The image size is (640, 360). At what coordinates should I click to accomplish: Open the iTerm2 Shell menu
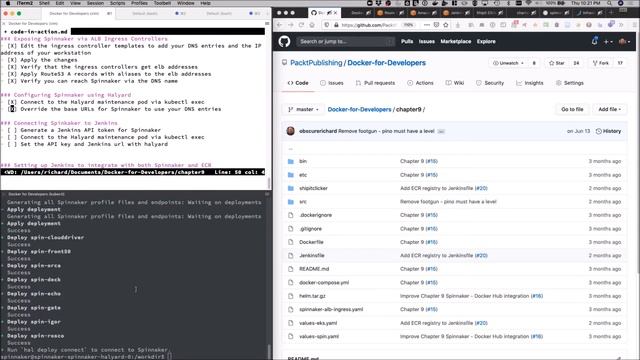coord(44,3)
